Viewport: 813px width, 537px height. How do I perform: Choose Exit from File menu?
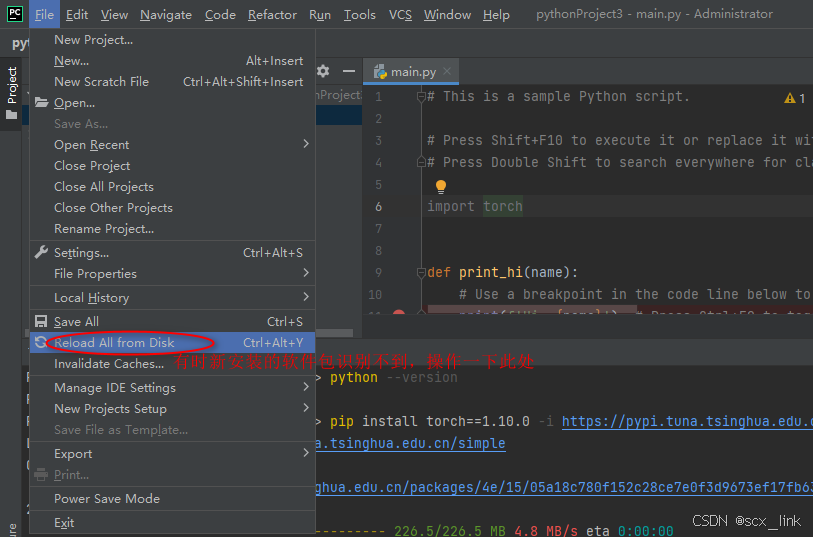click(x=172, y=522)
